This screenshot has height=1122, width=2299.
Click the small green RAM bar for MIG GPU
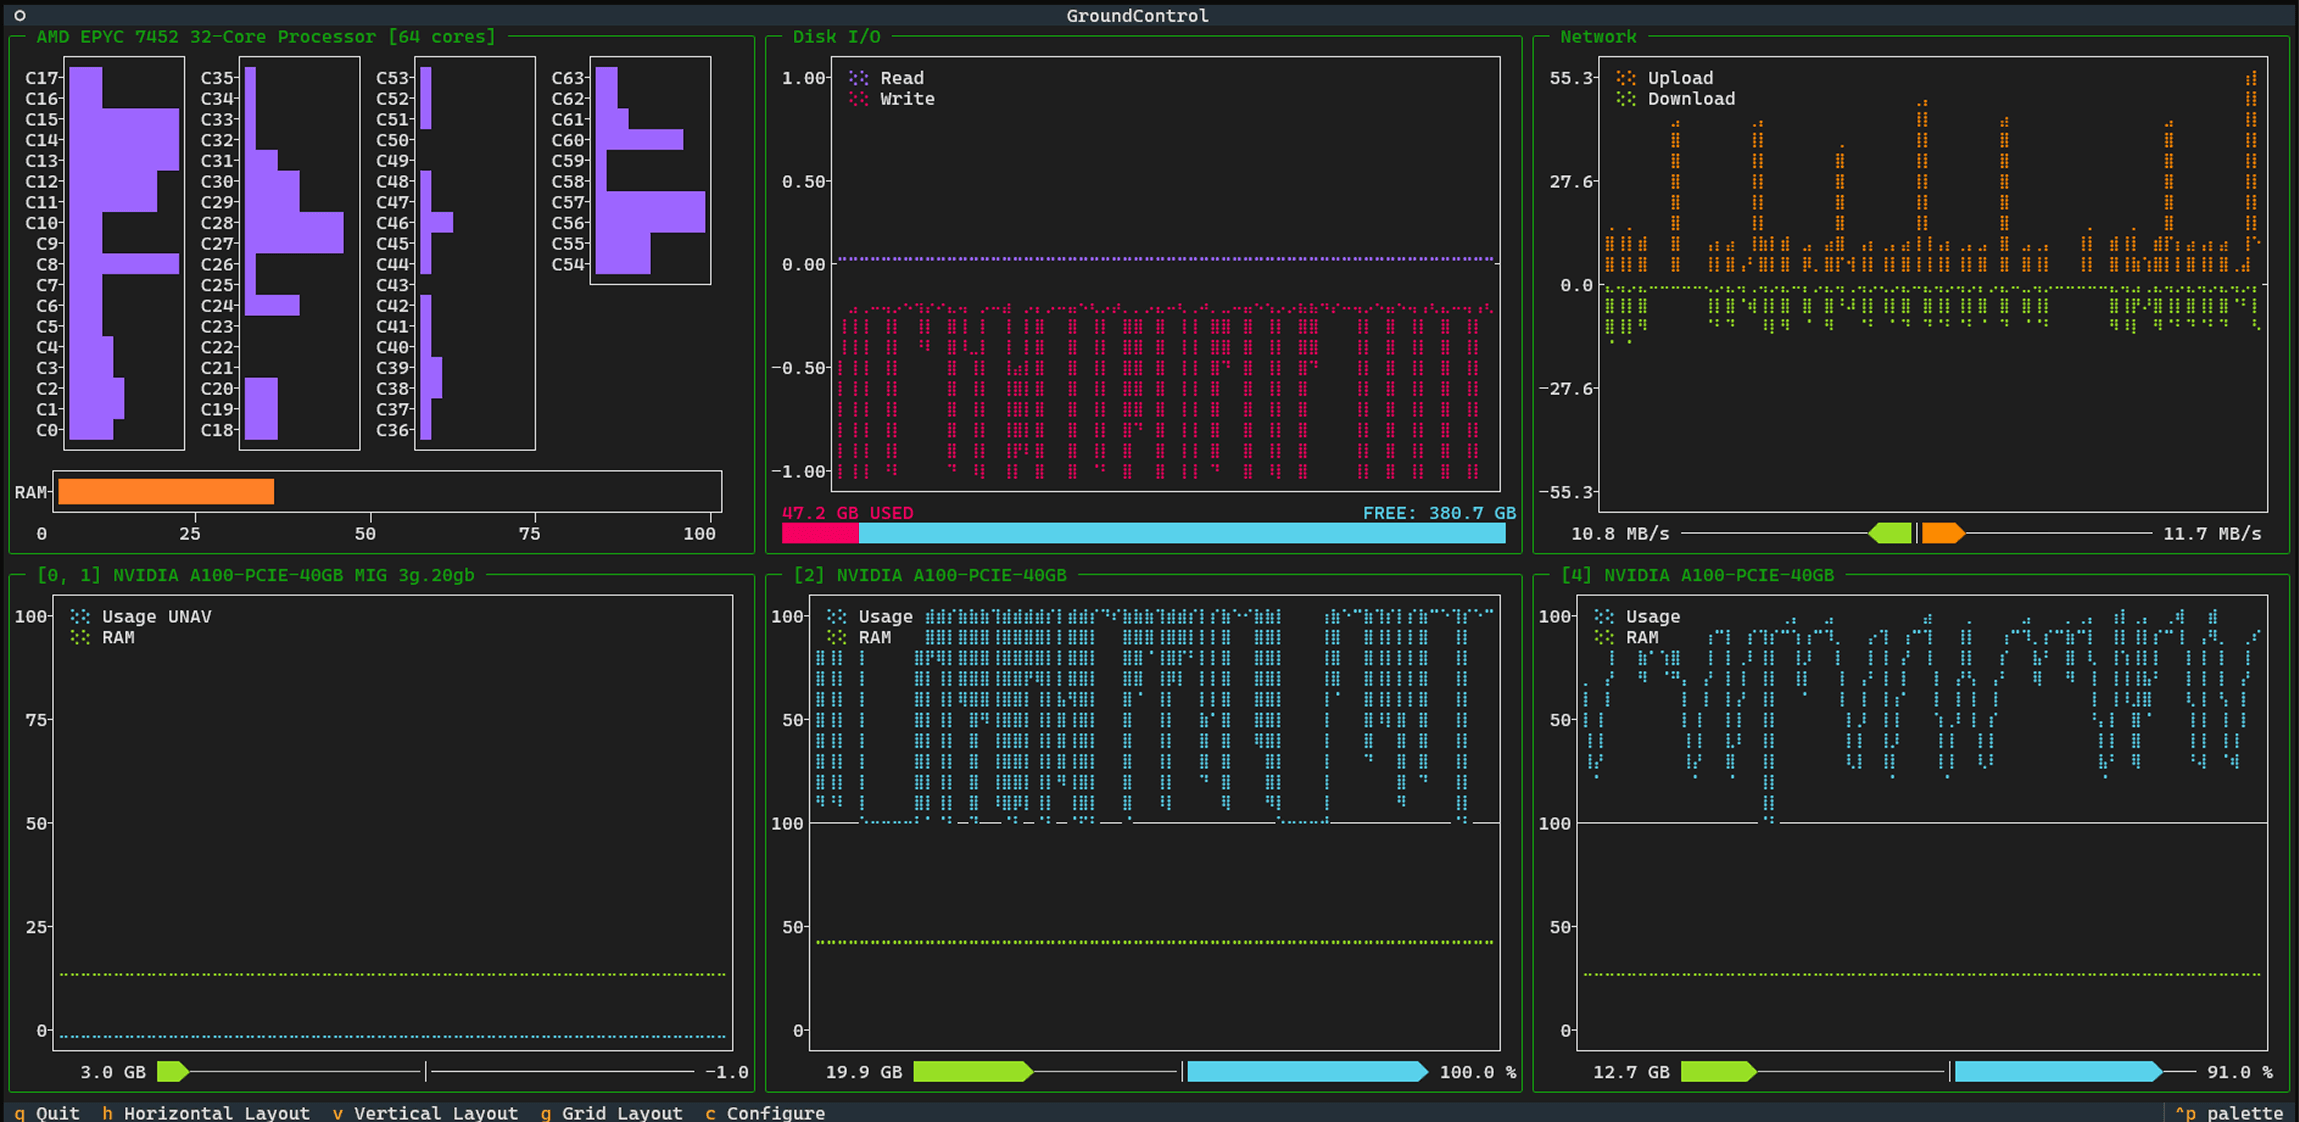coord(173,1072)
